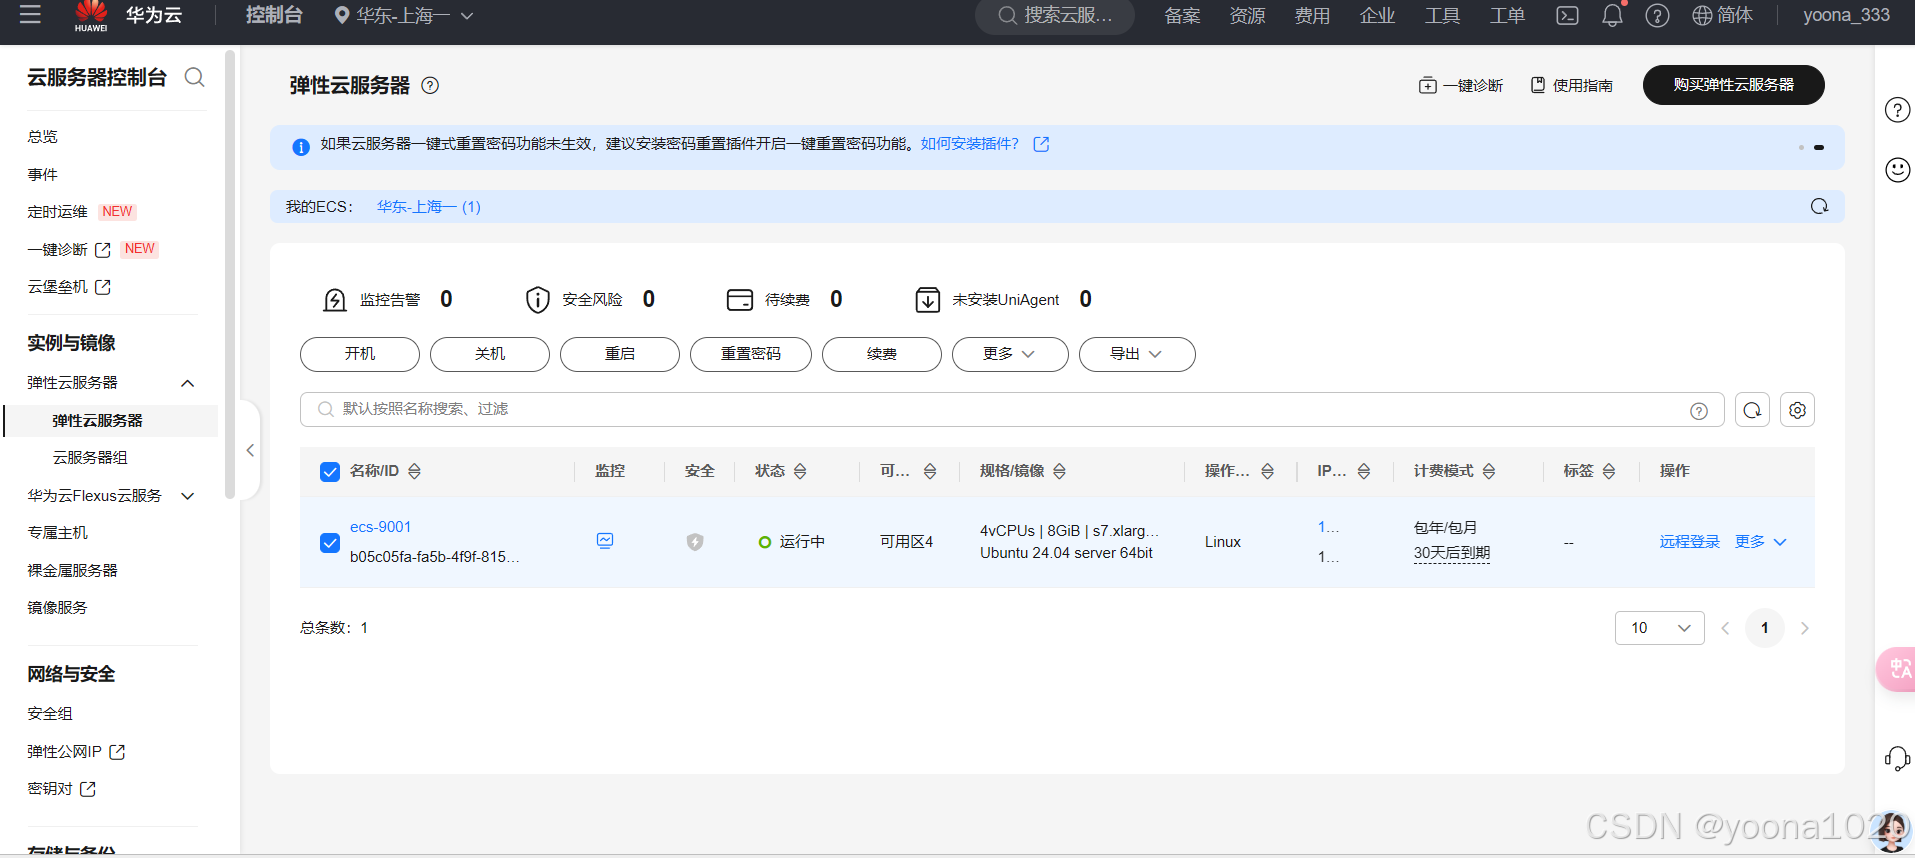1915x858 pixels.
Task: Open the 更多 actions dropdown button
Action: tap(1010, 354)
